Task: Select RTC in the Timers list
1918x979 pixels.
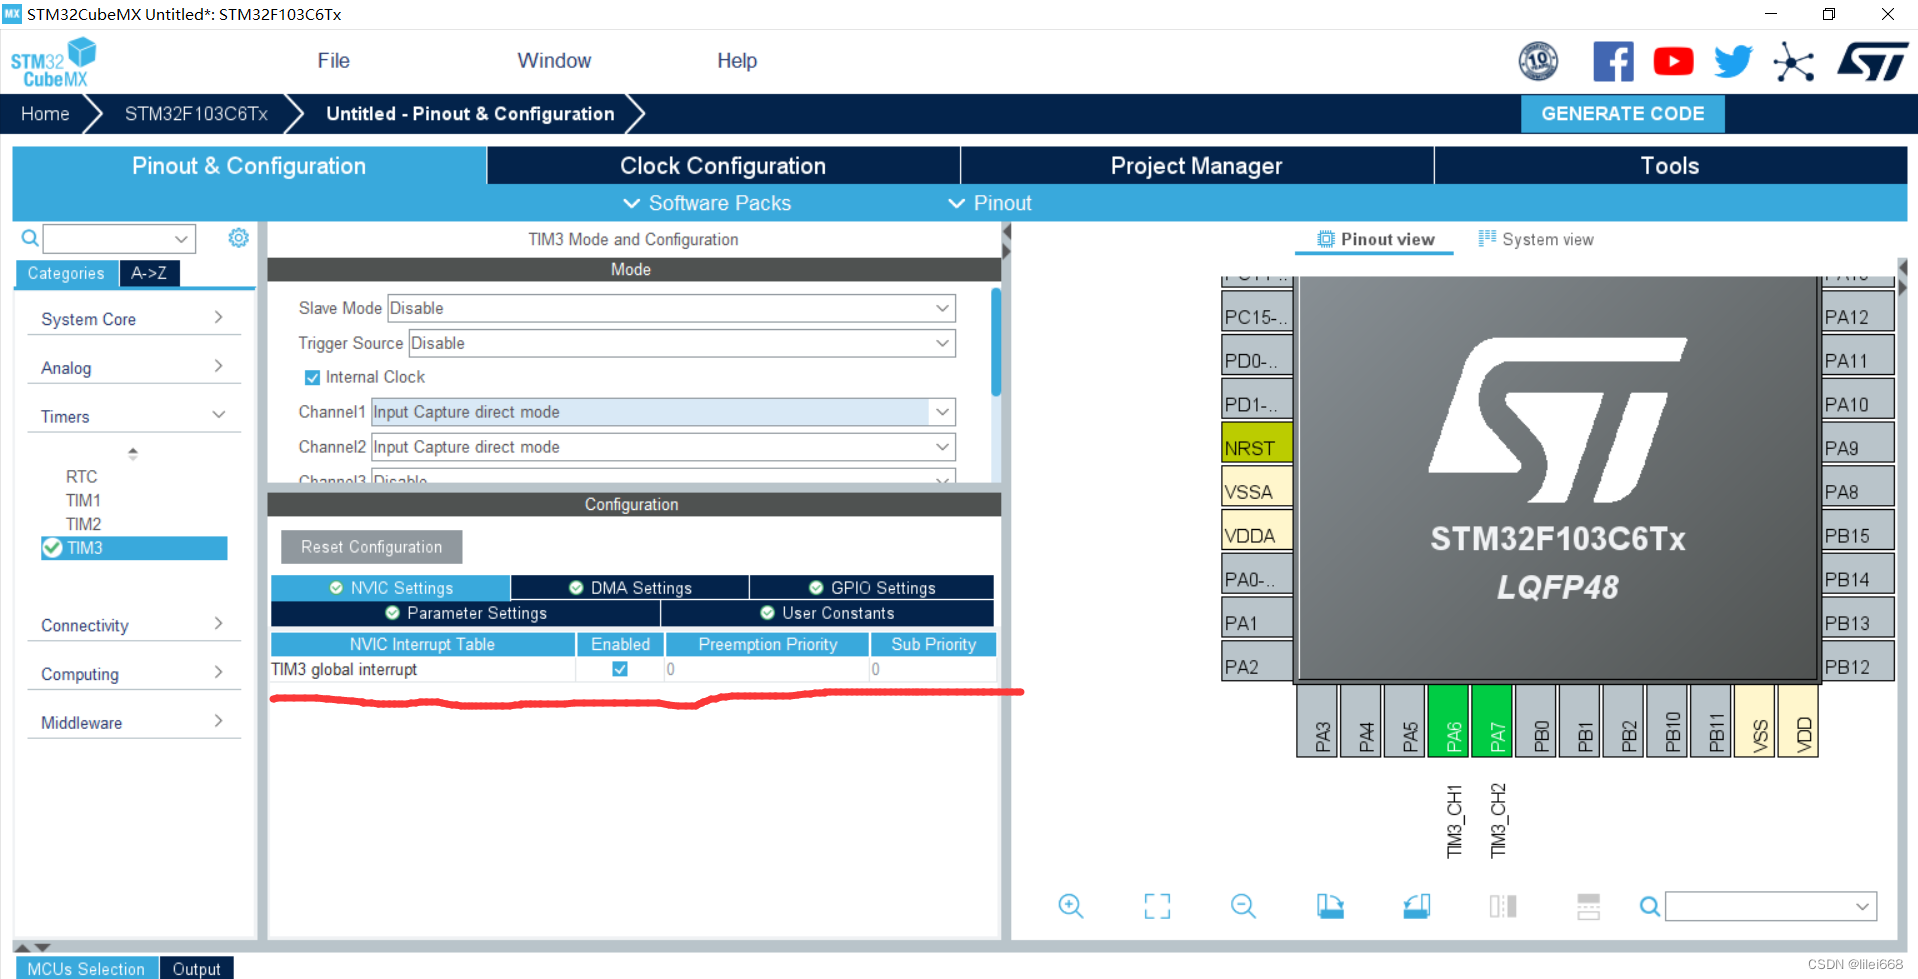Action: point(82,477)
